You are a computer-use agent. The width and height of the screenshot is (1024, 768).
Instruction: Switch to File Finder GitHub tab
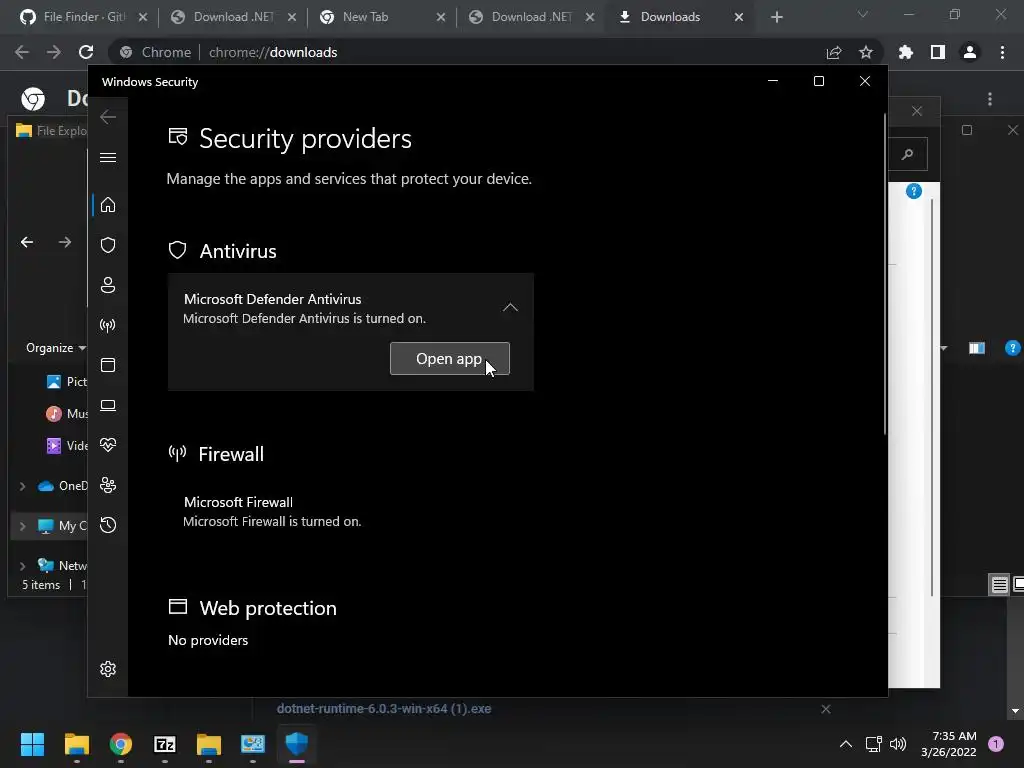[83, 17]
